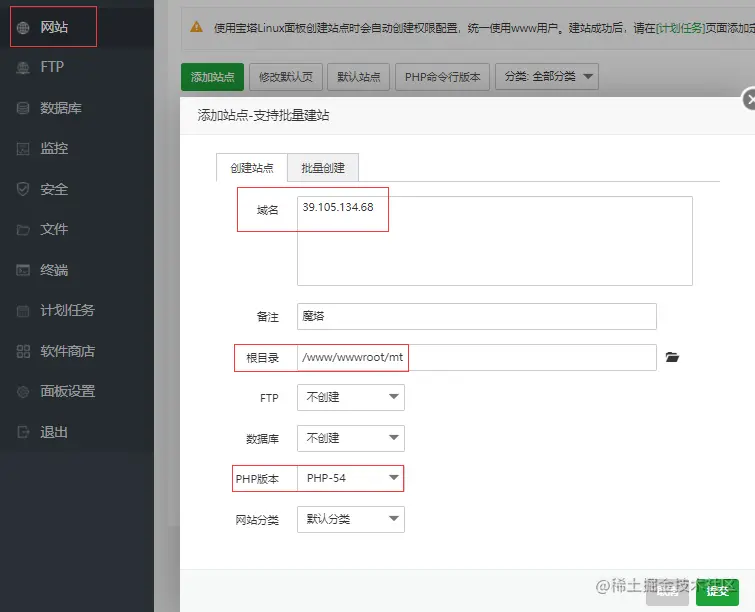Click the database icon beside 数据库
The width and height of the screenshot is (755, 612).
(23, 108)
